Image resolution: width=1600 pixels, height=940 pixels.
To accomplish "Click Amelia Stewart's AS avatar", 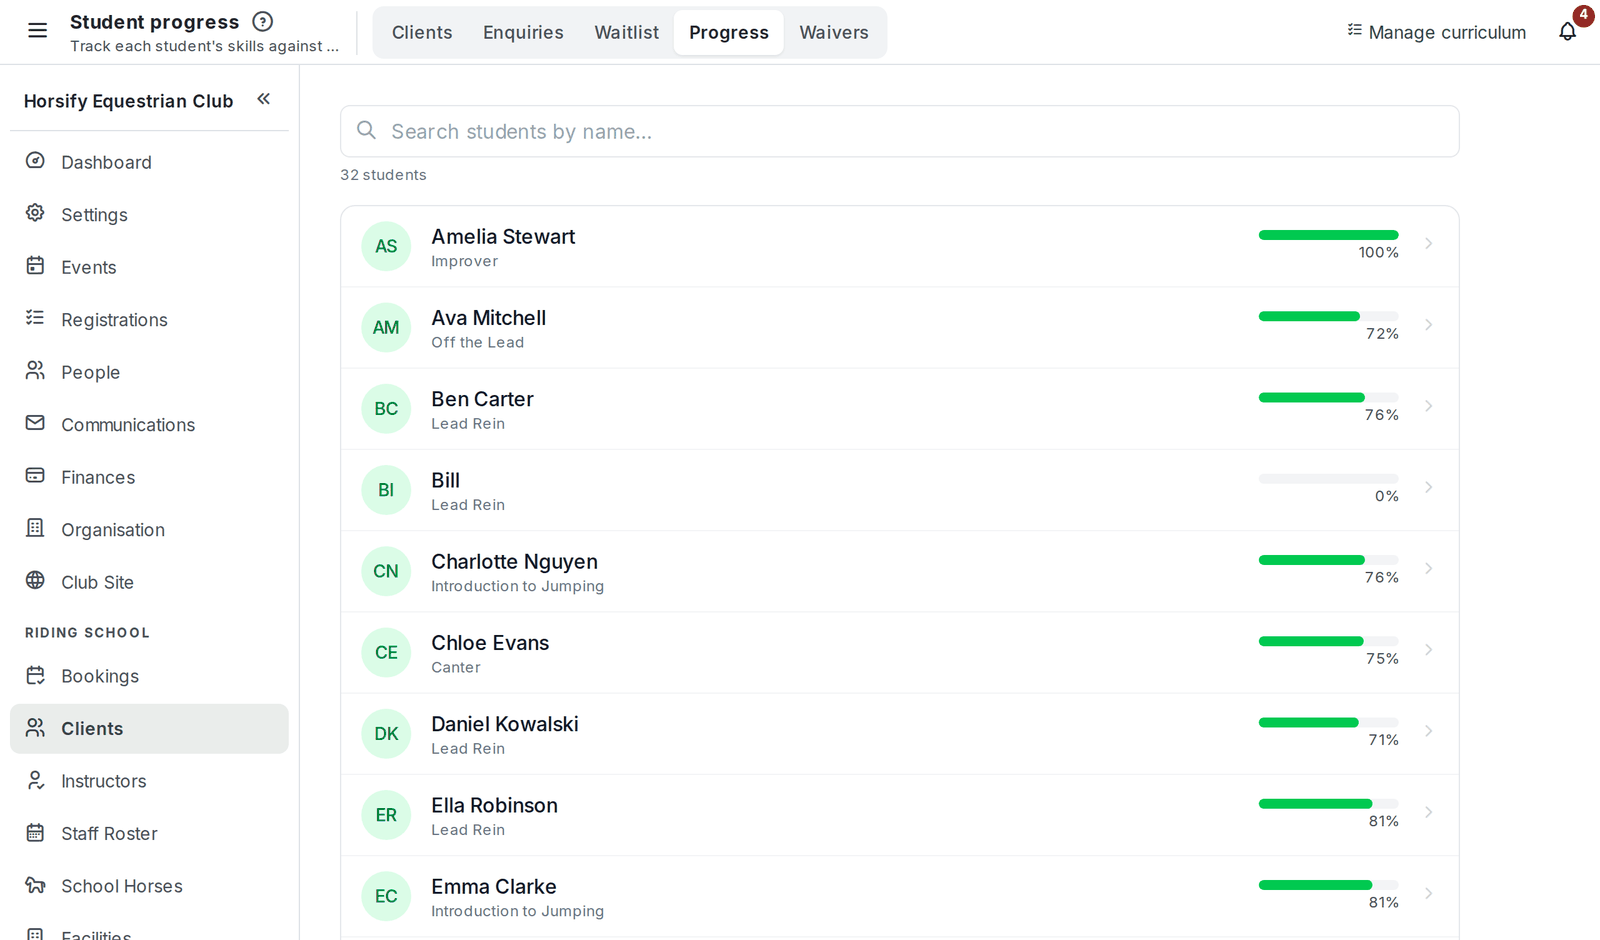I will (x=386, y=246).
